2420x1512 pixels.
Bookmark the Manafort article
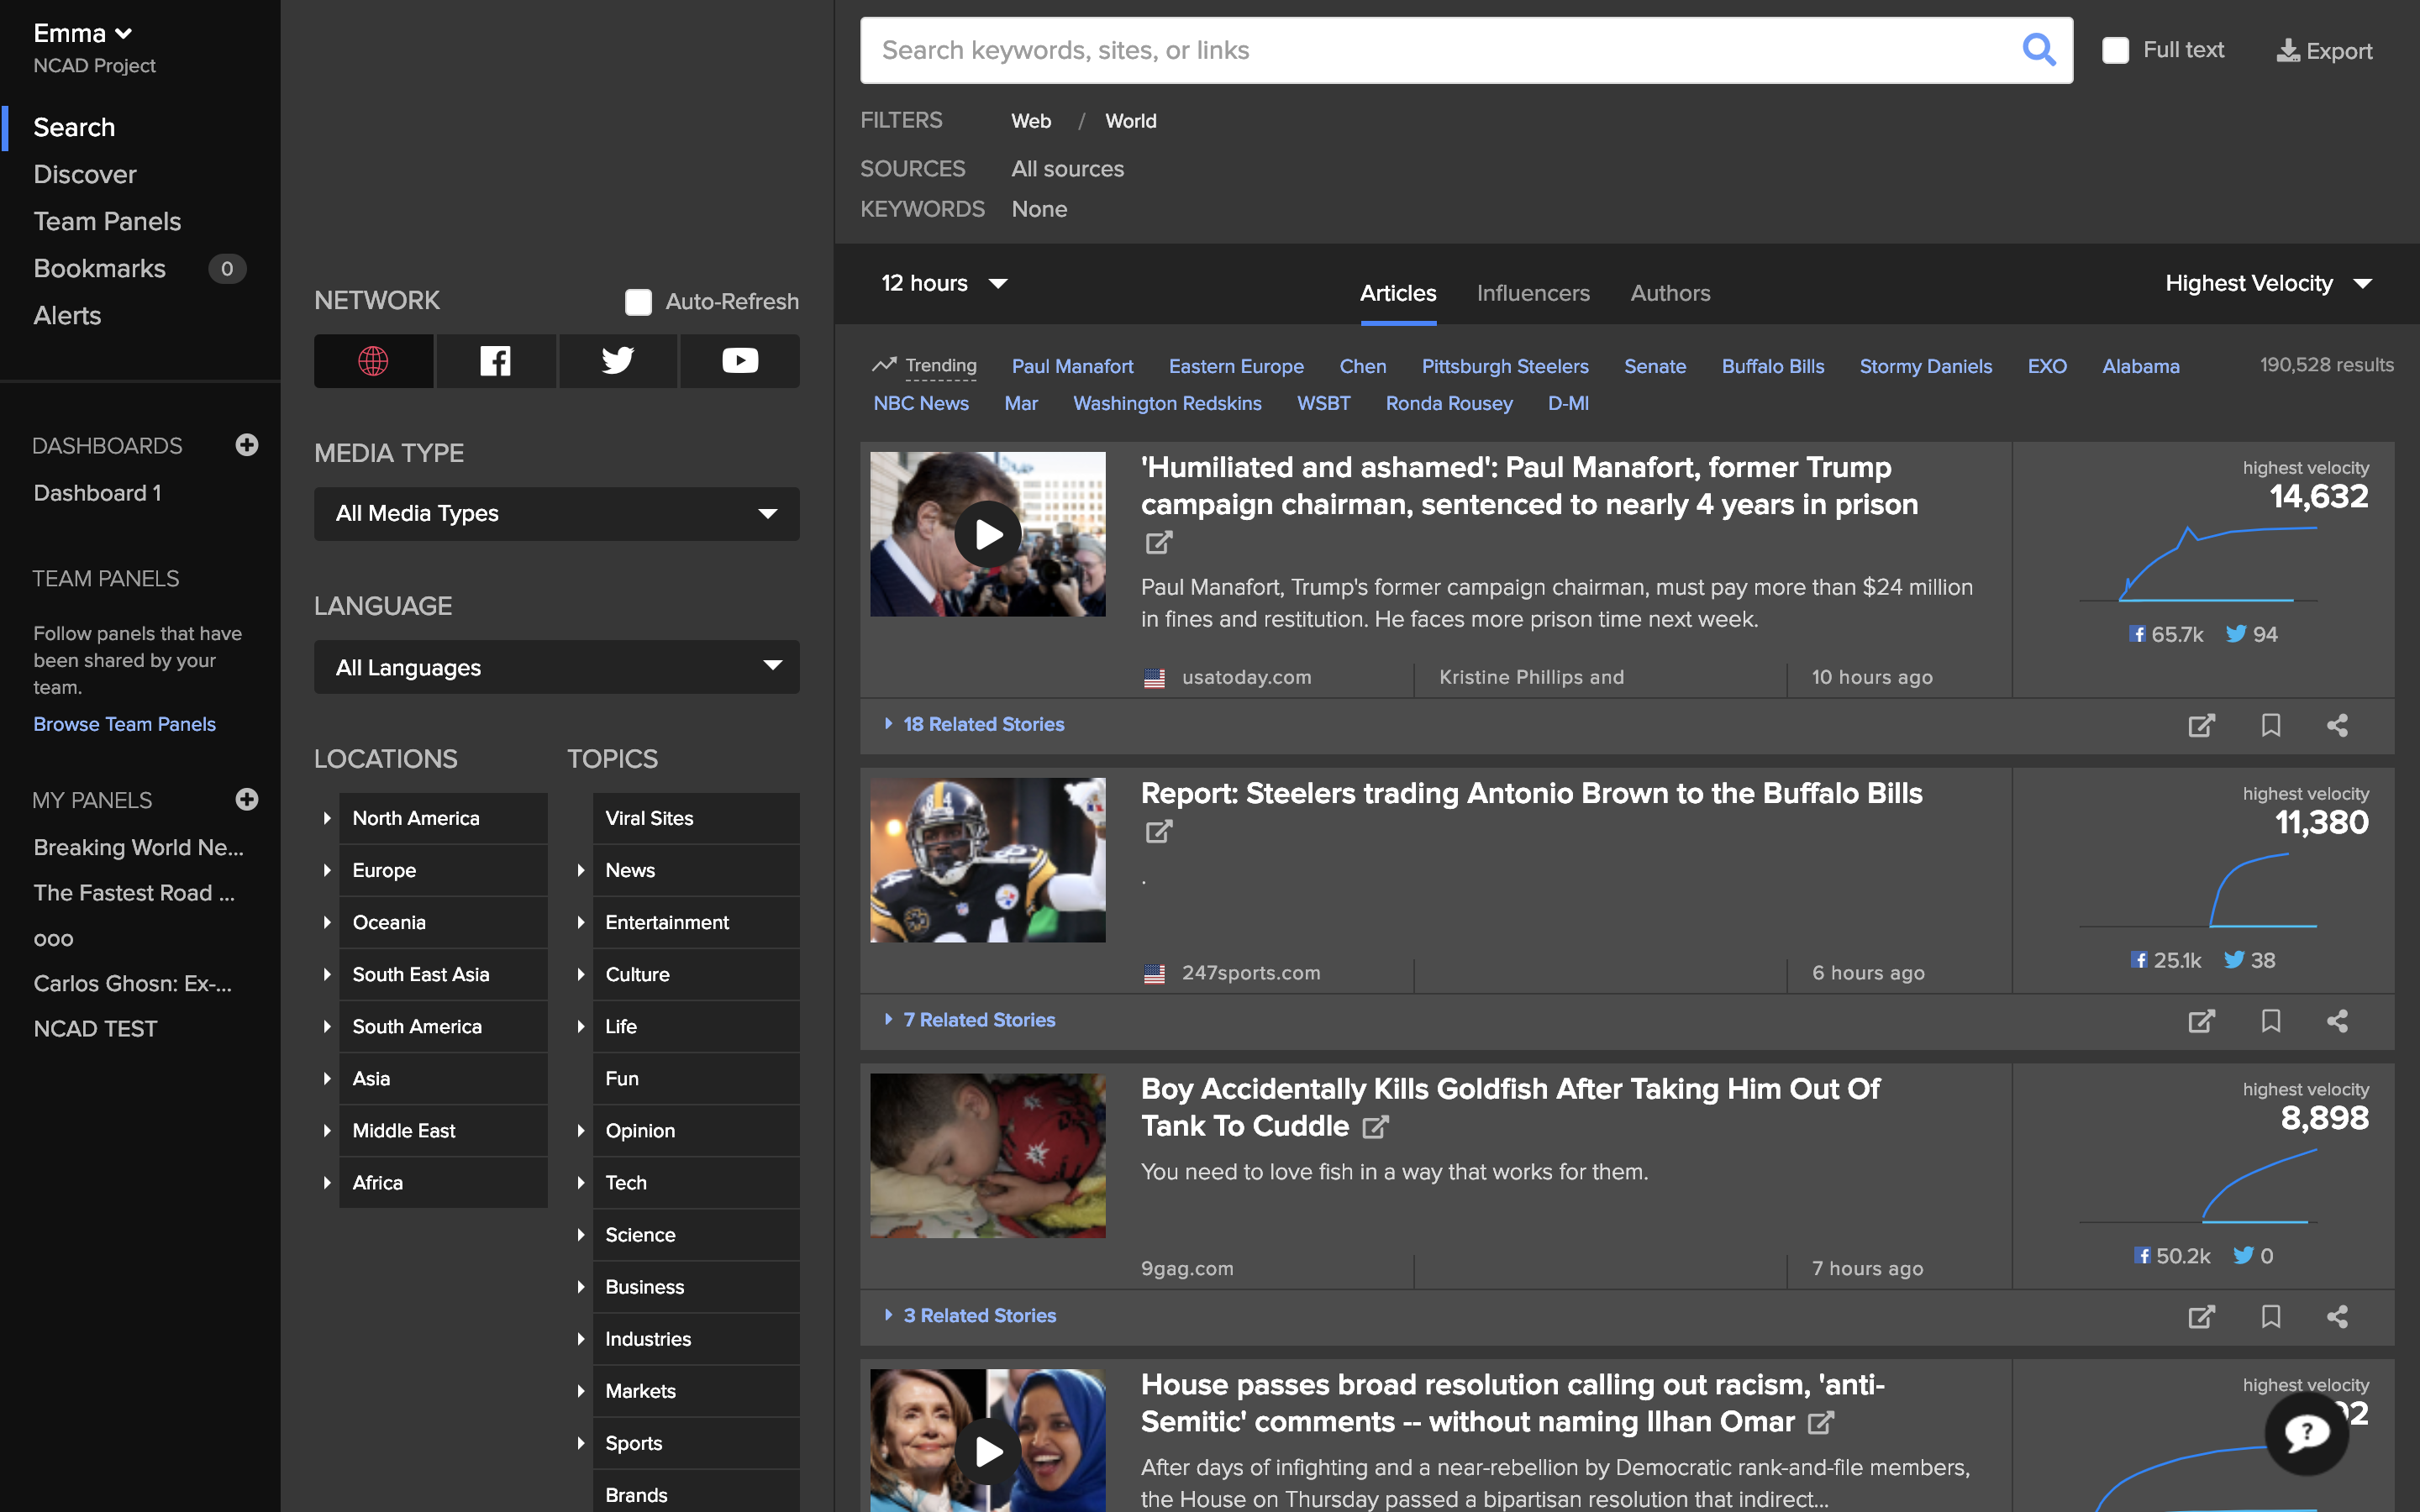coord(2271,725)
